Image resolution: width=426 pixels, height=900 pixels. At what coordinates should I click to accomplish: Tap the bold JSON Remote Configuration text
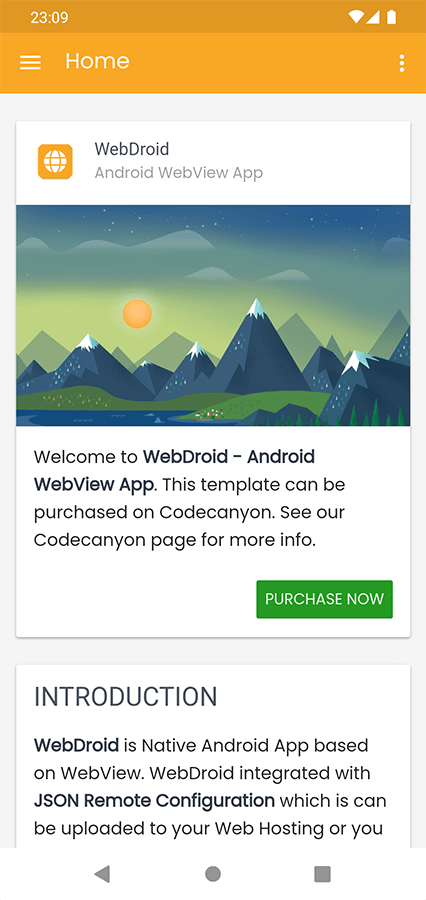(154, 800)
